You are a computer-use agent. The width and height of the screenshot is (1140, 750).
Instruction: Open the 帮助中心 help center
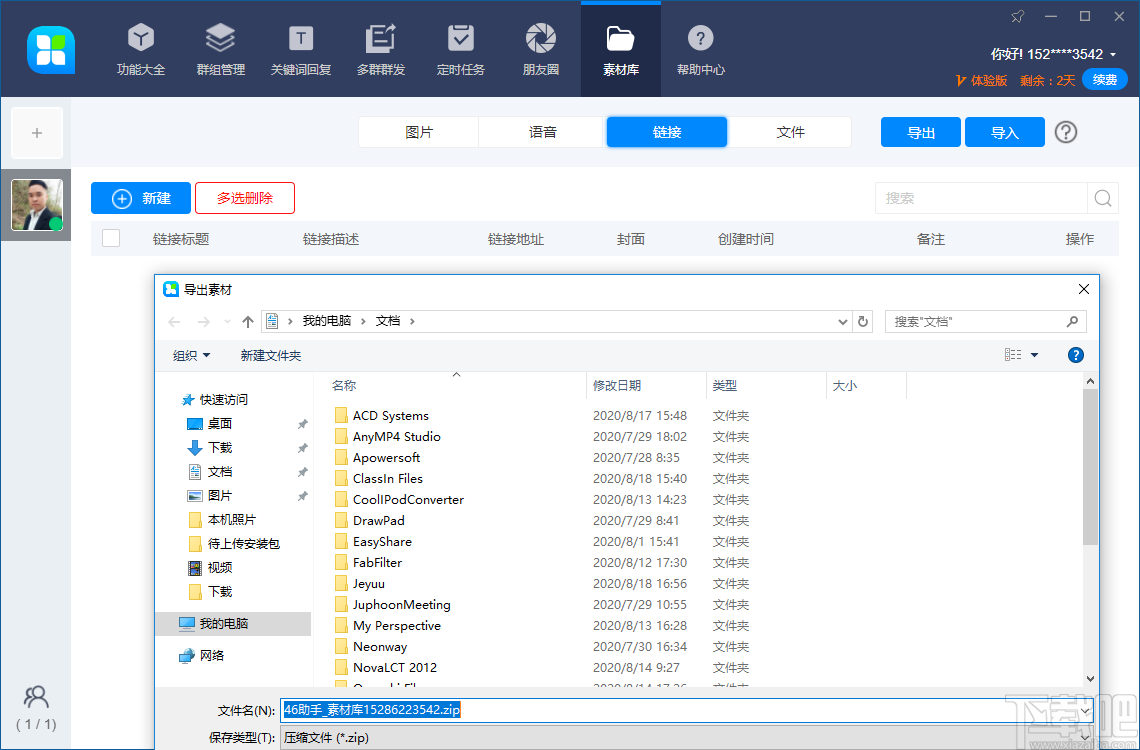pyautogui.click(x=701, y=49)
